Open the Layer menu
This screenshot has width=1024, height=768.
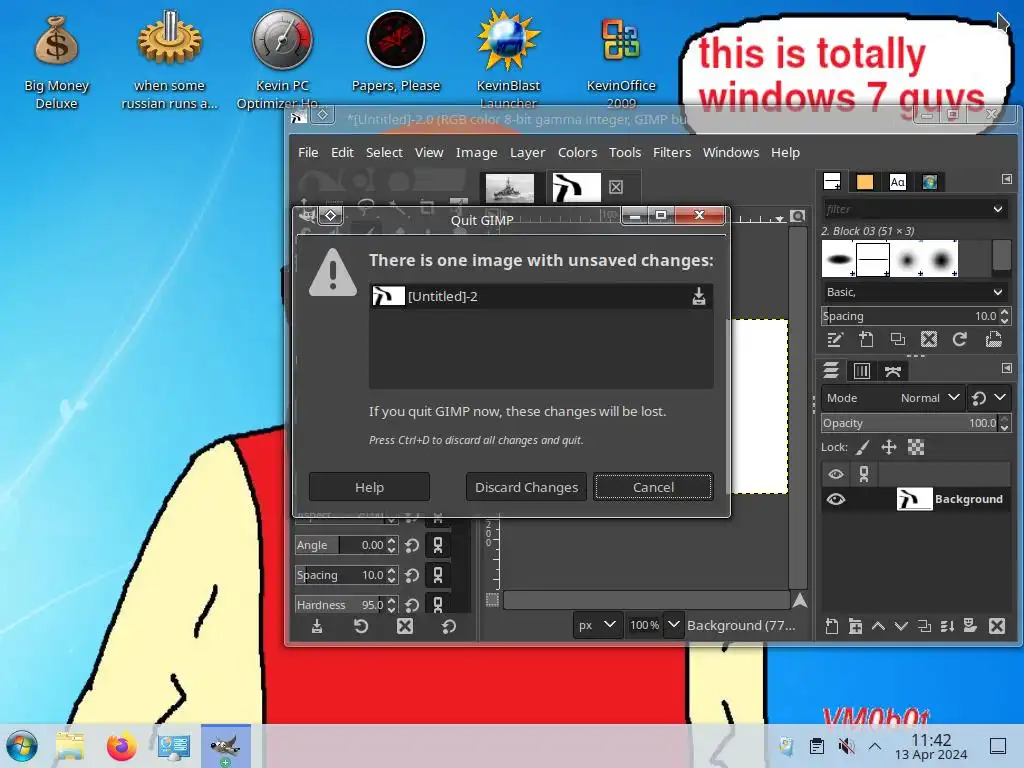pyautogui.click(x=527, y=152)
